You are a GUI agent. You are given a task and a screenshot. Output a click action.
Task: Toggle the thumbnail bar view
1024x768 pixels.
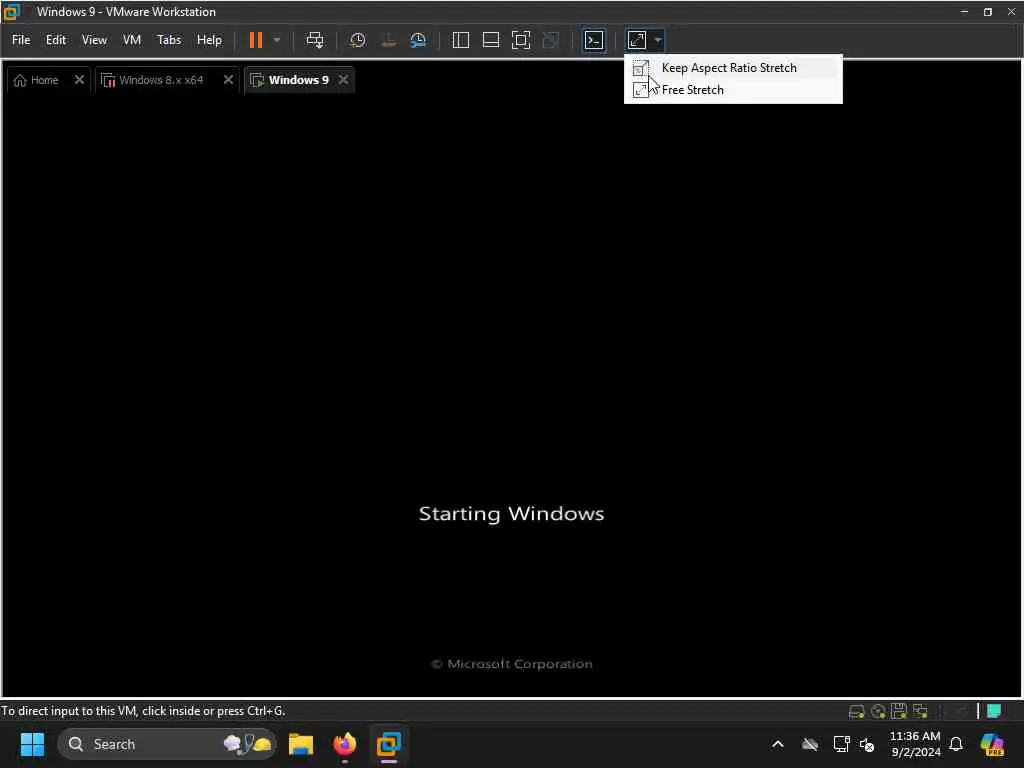pyautogui.click(x=490, y=40)
